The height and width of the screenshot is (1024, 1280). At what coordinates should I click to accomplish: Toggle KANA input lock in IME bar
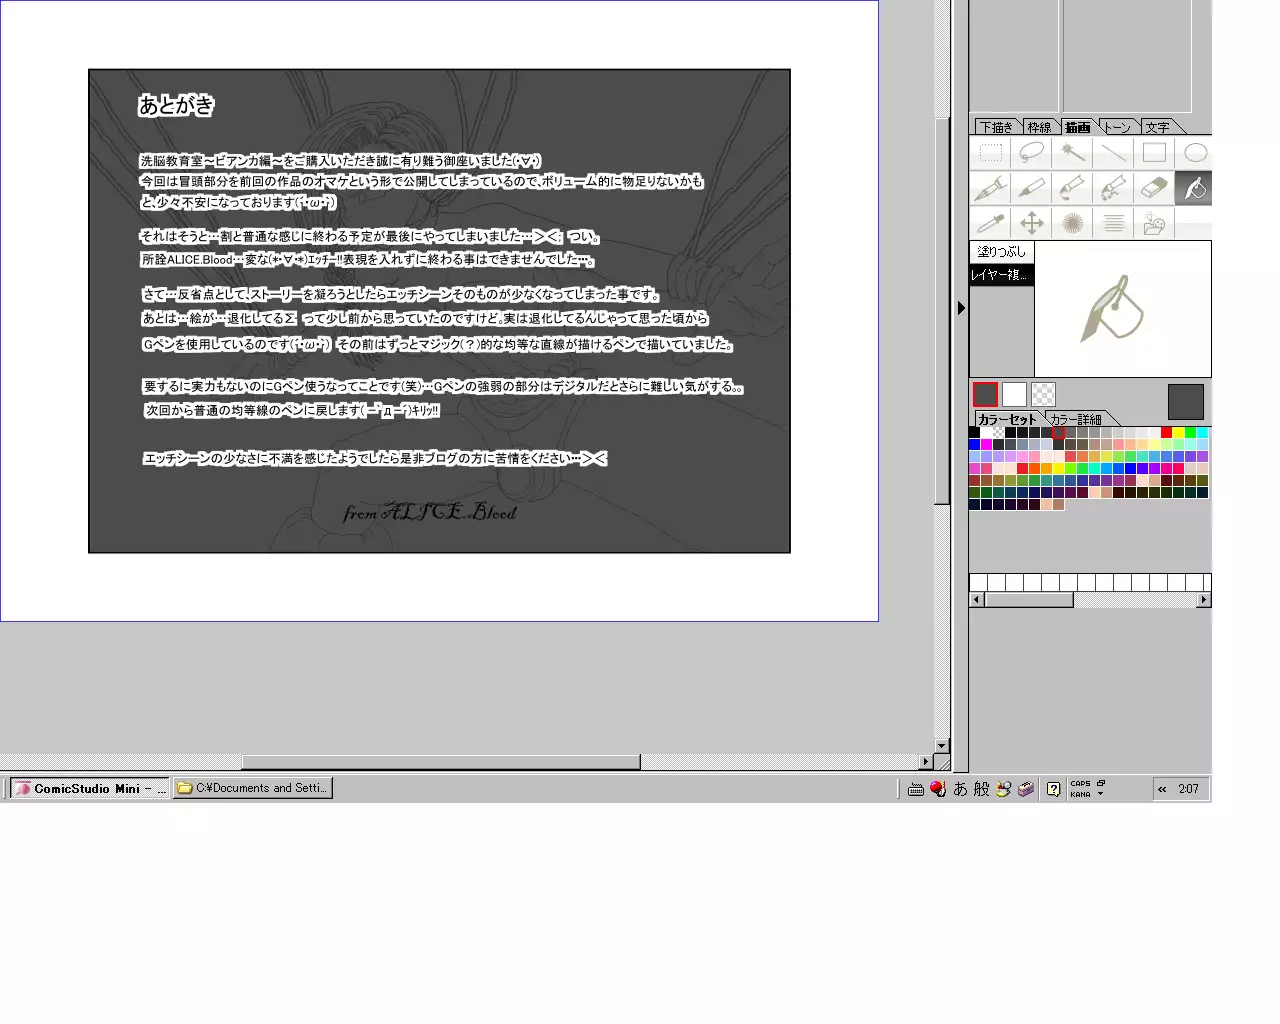click(x=1080, y=794)
